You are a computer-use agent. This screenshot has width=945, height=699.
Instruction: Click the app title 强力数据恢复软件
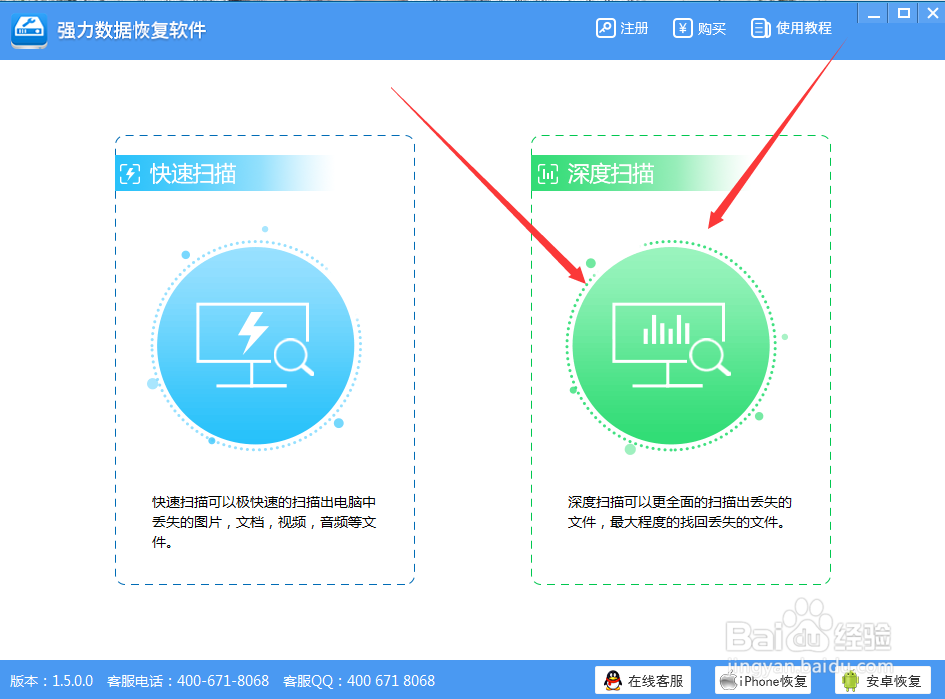[x=131, y=30]
